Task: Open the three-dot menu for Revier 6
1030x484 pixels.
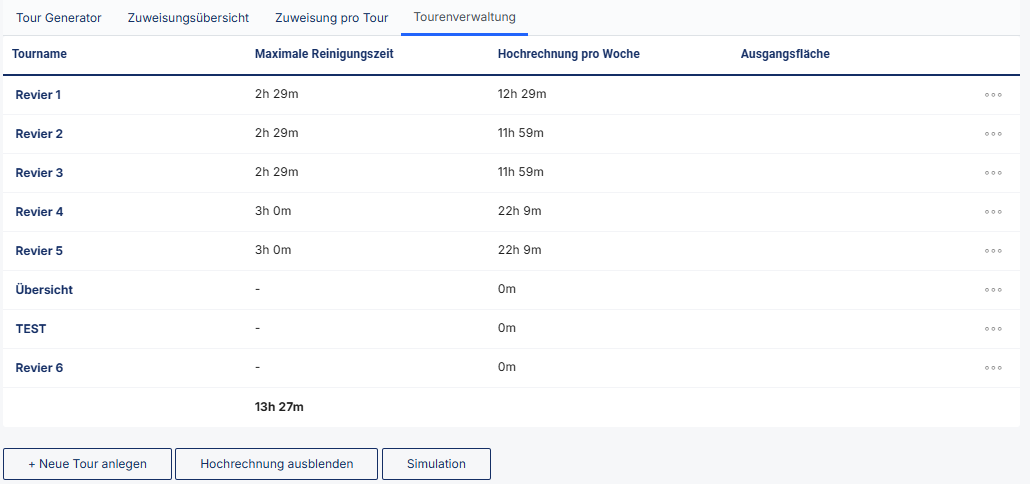Action: click(x=993, y=368)
